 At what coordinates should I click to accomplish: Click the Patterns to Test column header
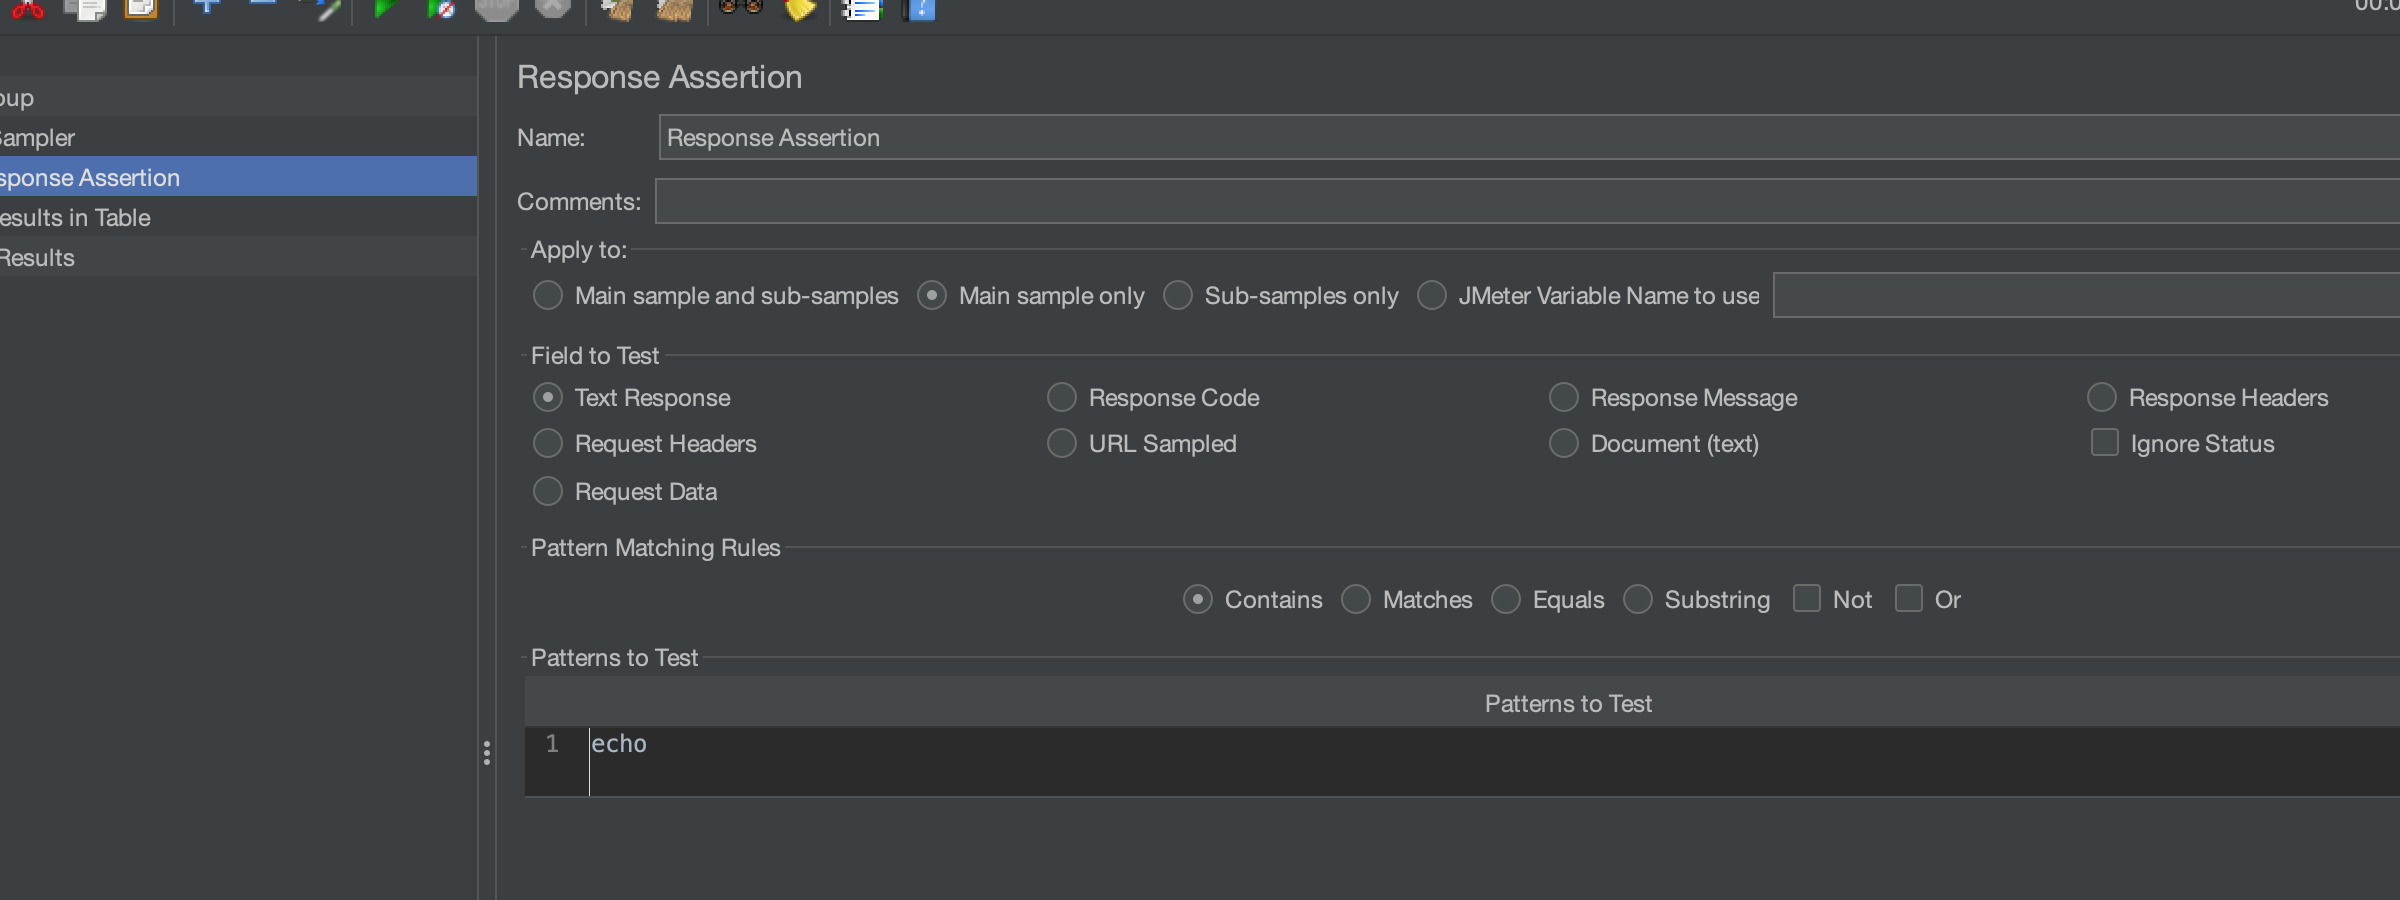[1462, 703]
